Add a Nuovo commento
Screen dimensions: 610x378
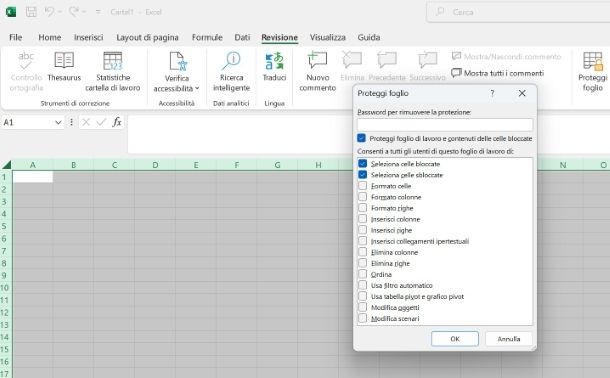317,72
